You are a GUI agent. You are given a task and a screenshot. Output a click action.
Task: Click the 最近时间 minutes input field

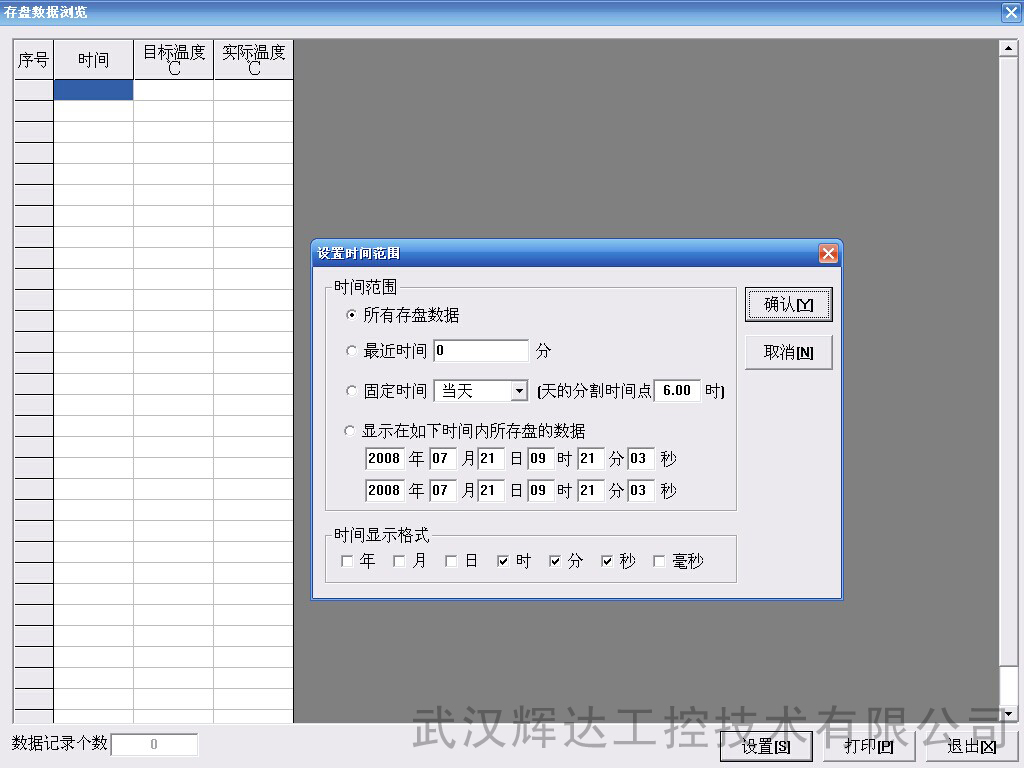480,351
